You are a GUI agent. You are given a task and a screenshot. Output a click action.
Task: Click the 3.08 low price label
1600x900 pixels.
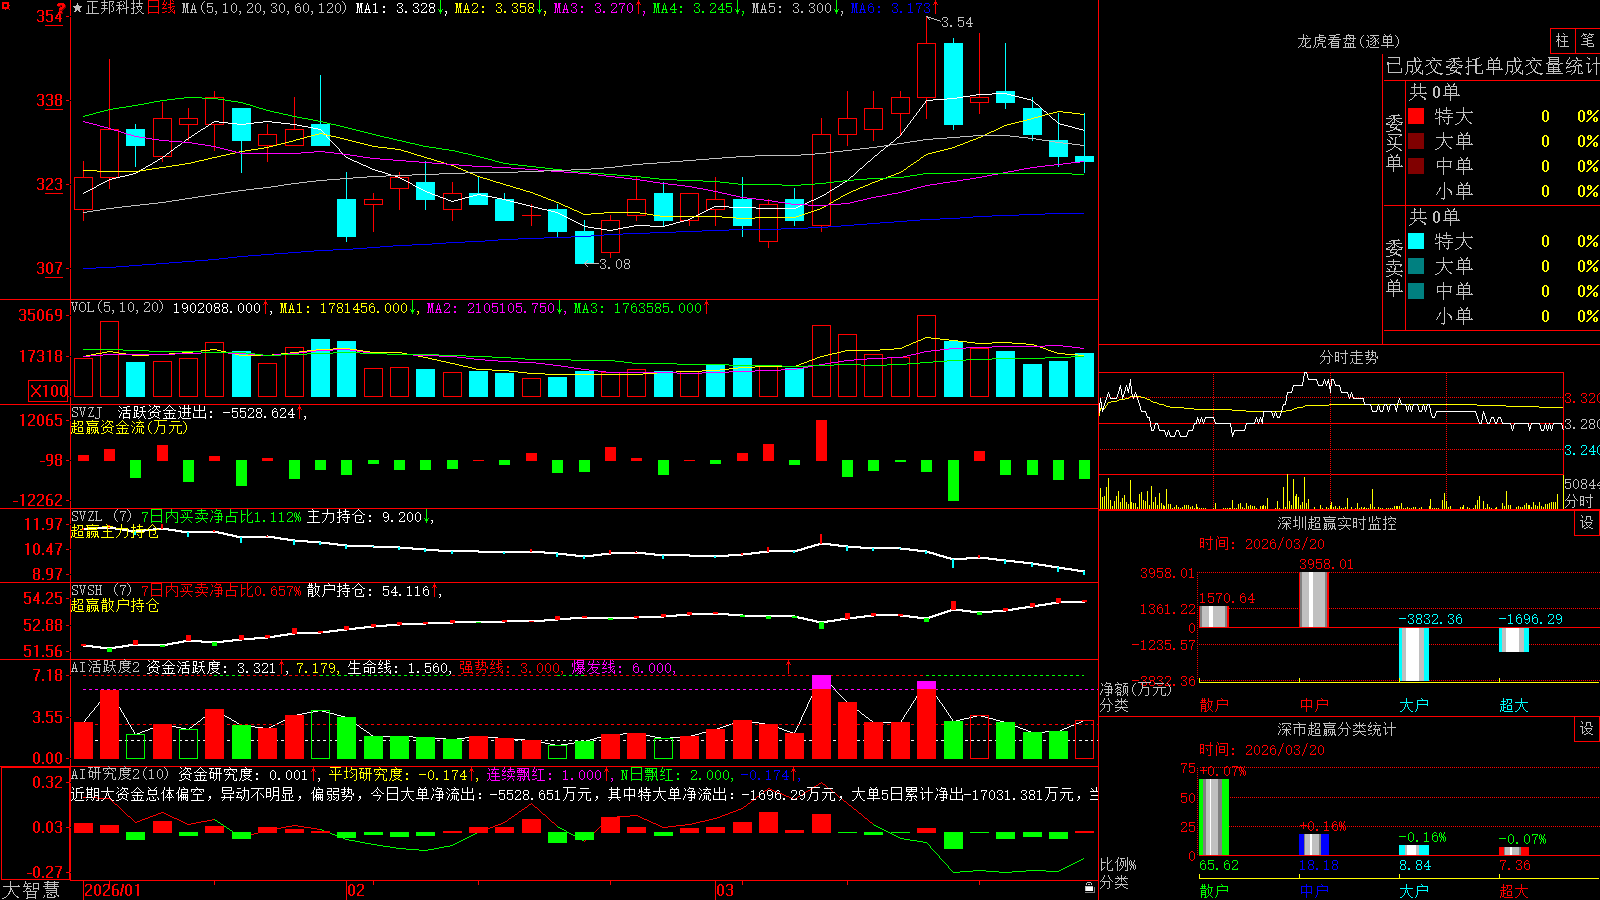[x=615, y=264]
